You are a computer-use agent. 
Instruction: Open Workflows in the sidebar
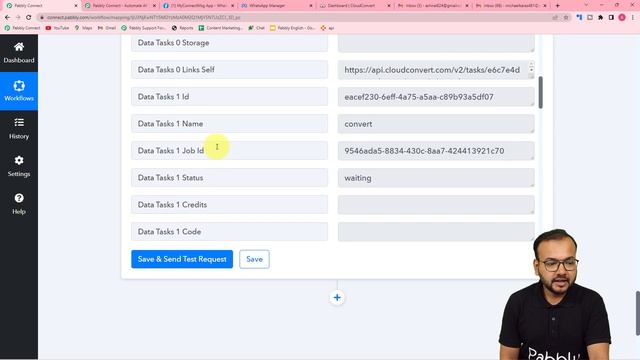pos(19,91)
